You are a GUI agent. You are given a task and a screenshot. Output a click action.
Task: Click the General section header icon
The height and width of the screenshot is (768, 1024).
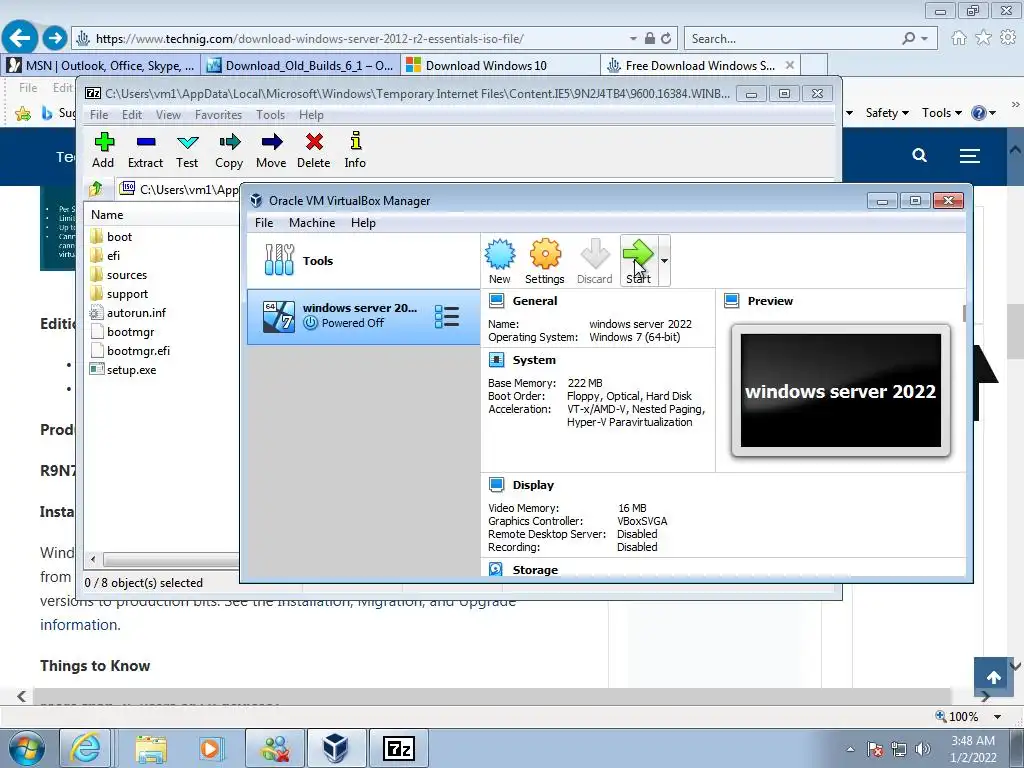coord(496,301)
